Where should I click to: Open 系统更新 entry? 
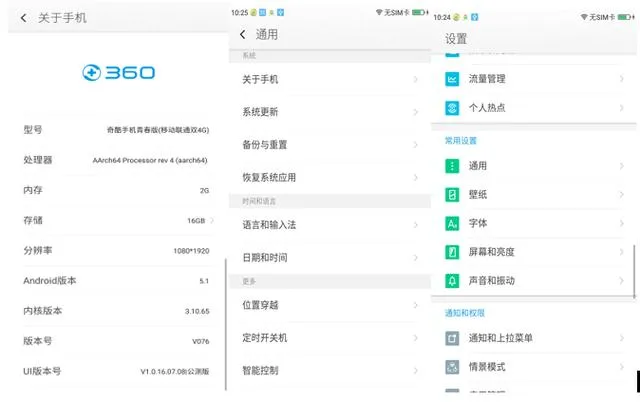(x=330, y=112)
